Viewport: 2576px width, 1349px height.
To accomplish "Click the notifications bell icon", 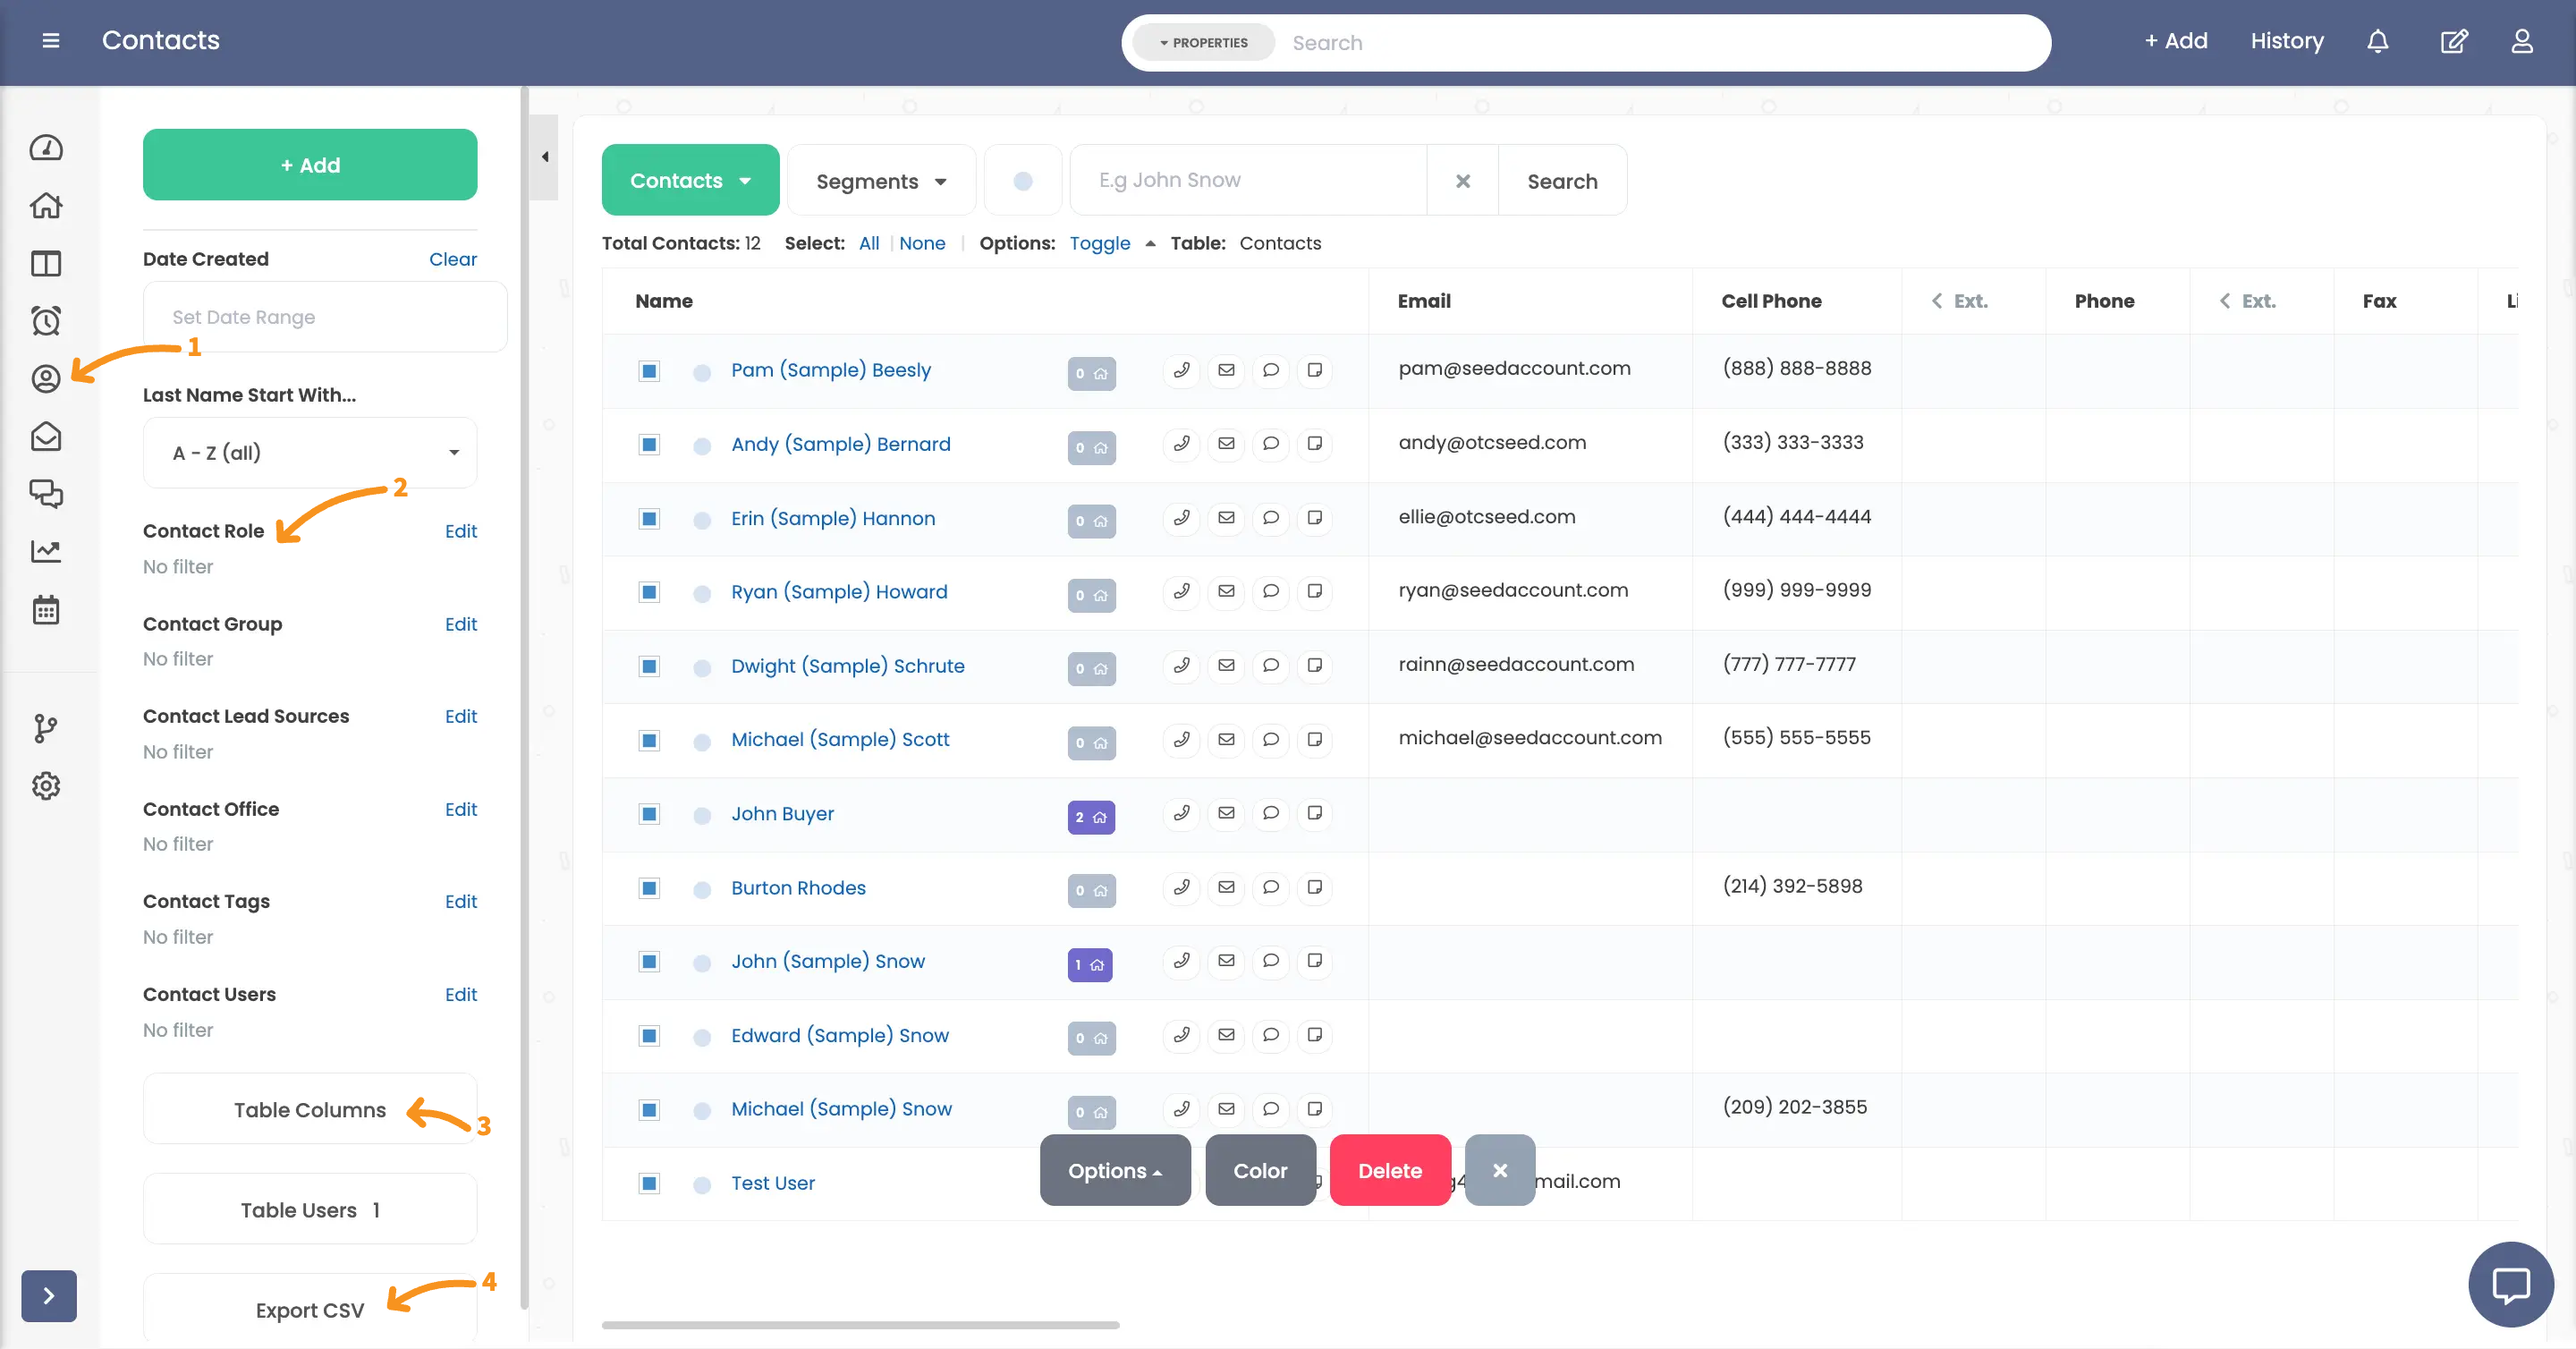I will point(2377,41).
